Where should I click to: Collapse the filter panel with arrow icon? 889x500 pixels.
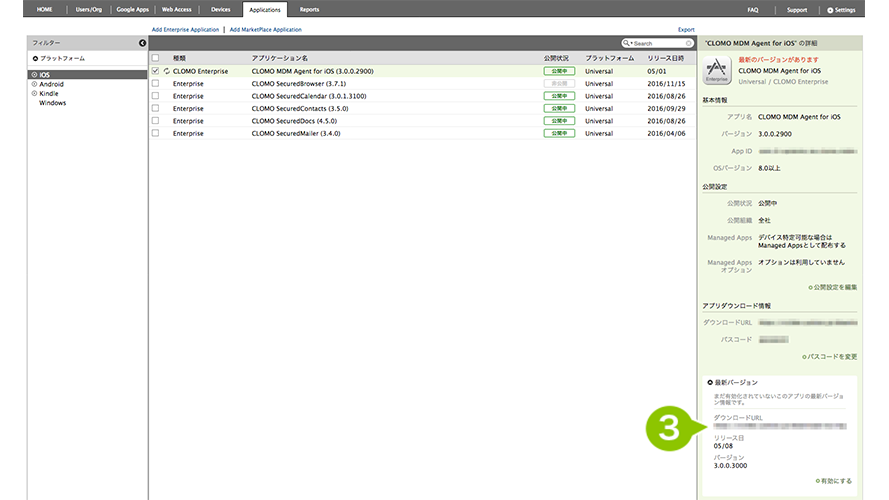tap(142, 43)
